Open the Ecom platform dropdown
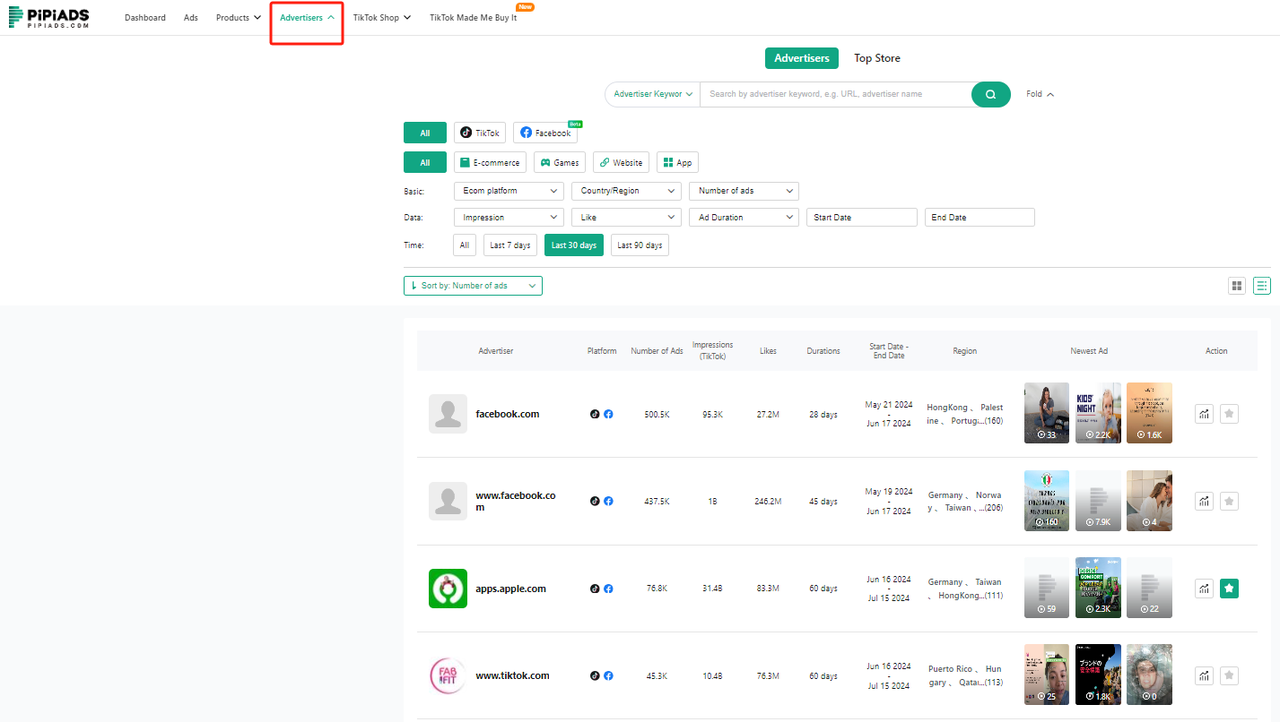The width and height of the screenshot is (1280, 722). pos(508,191)
